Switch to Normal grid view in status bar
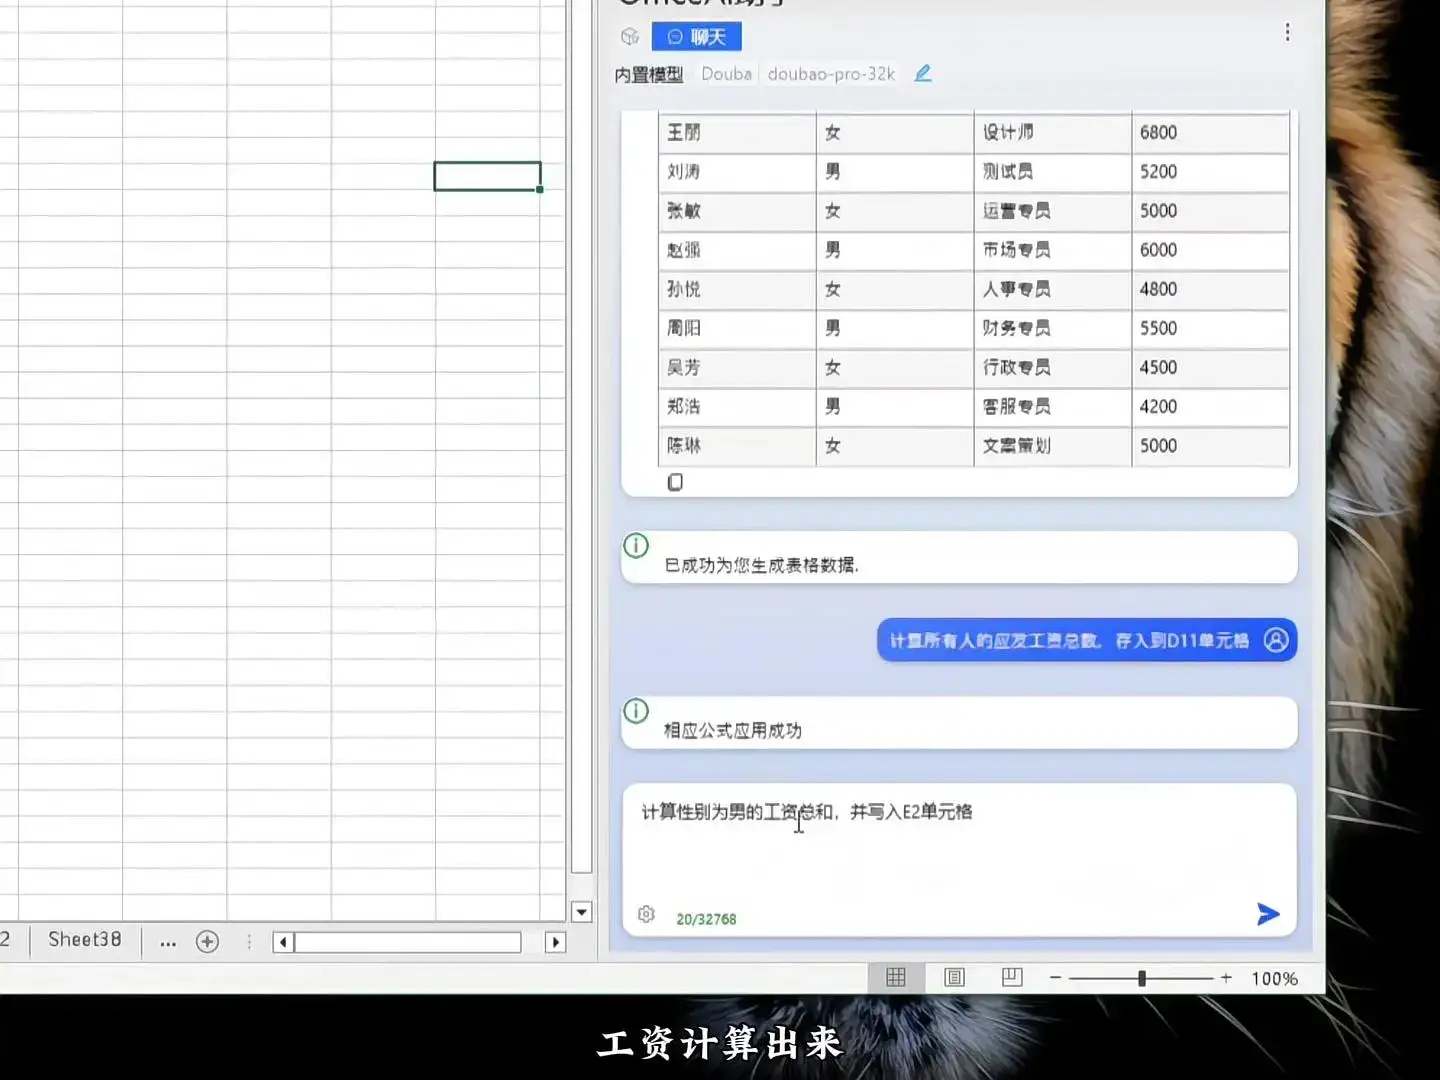The height and width of the screenshot is (1080, 1440). [895, 978]
